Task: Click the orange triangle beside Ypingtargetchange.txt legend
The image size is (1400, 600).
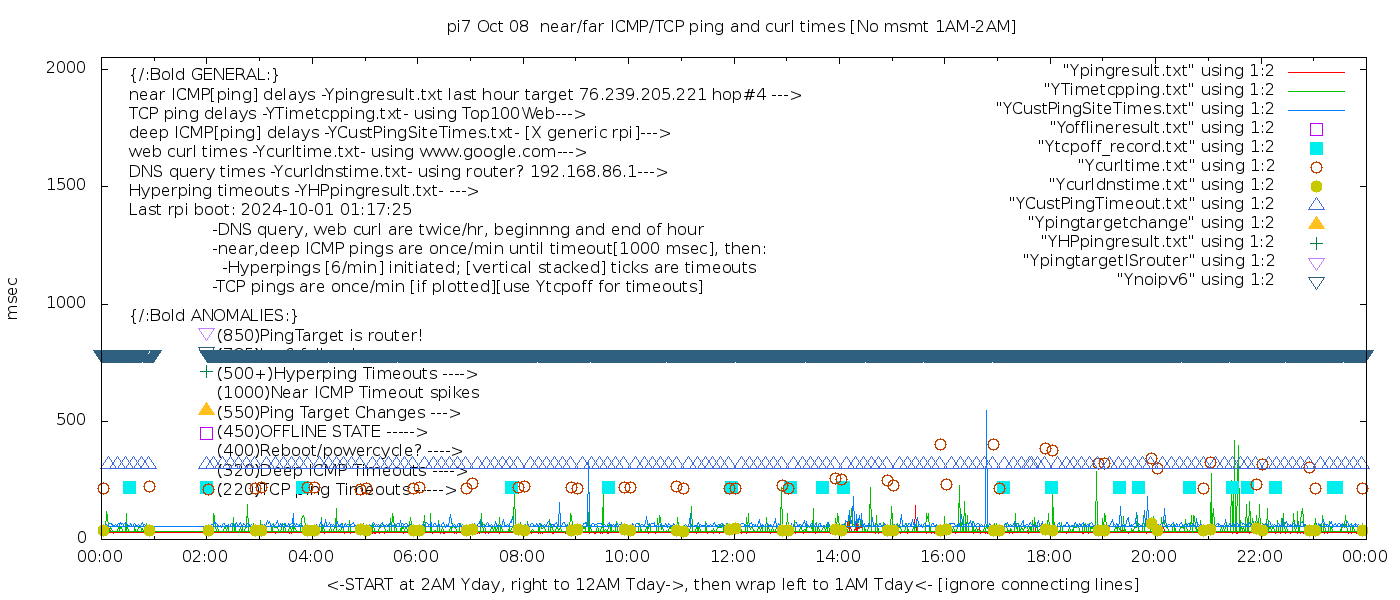Action: pos(1316,222)
